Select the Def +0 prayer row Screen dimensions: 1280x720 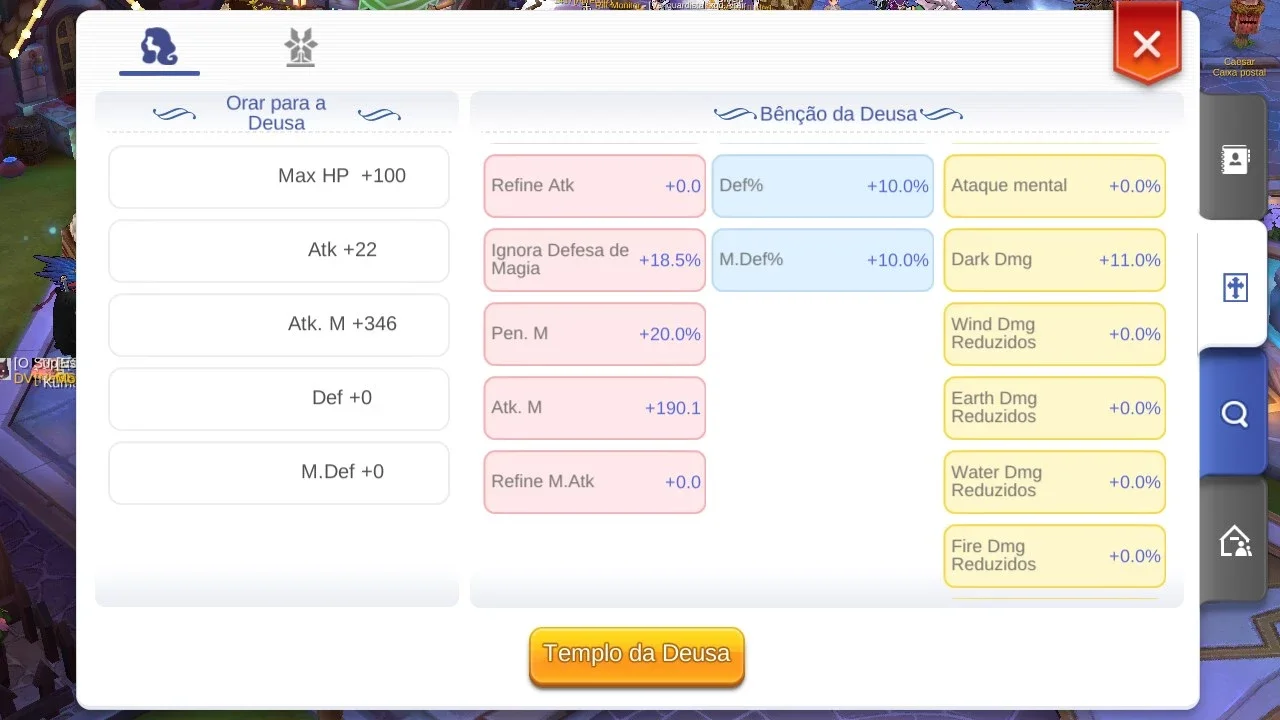pos(279,399)
